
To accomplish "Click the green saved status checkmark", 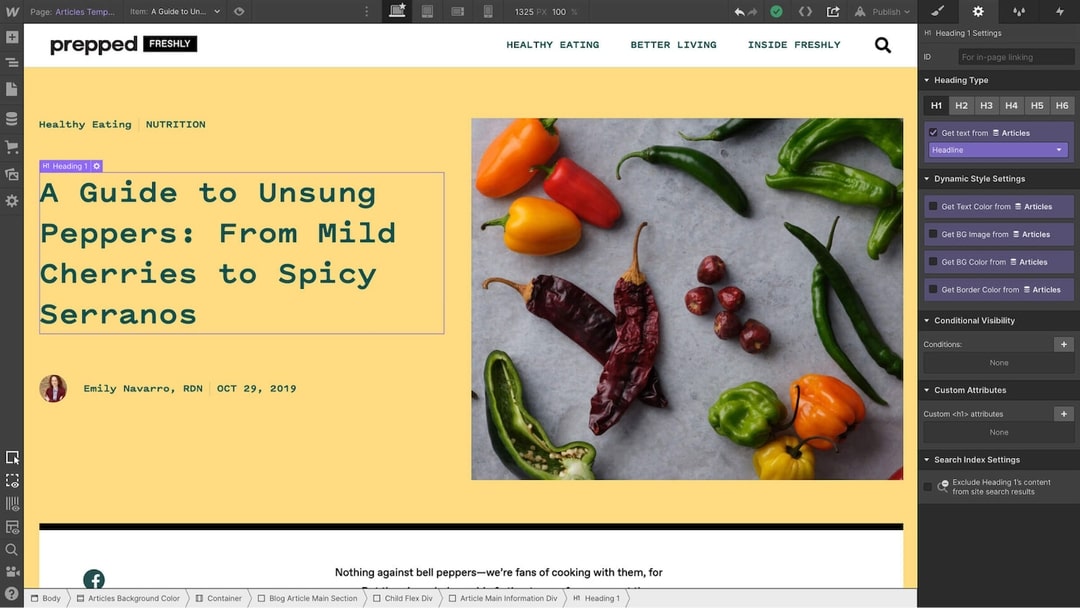I will (776, 12).
